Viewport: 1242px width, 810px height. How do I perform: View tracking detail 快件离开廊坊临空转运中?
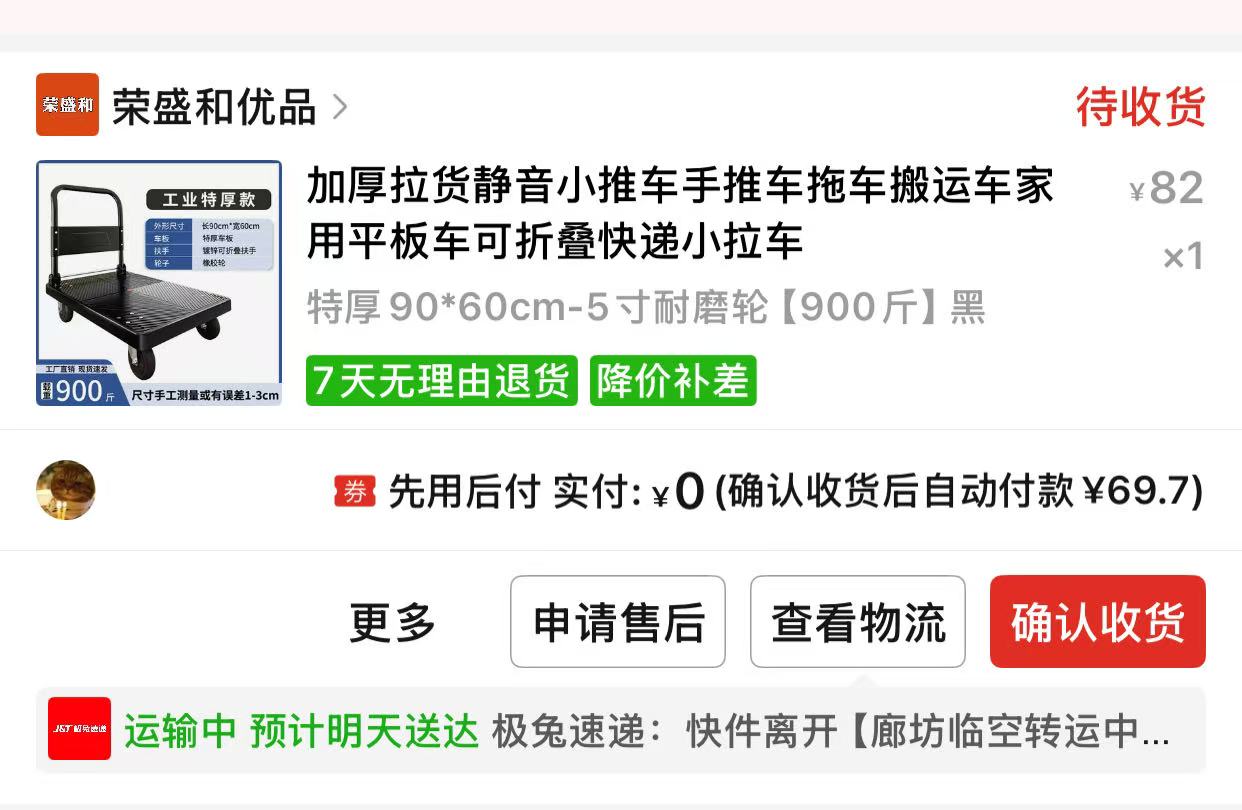(x=928, y=732)
